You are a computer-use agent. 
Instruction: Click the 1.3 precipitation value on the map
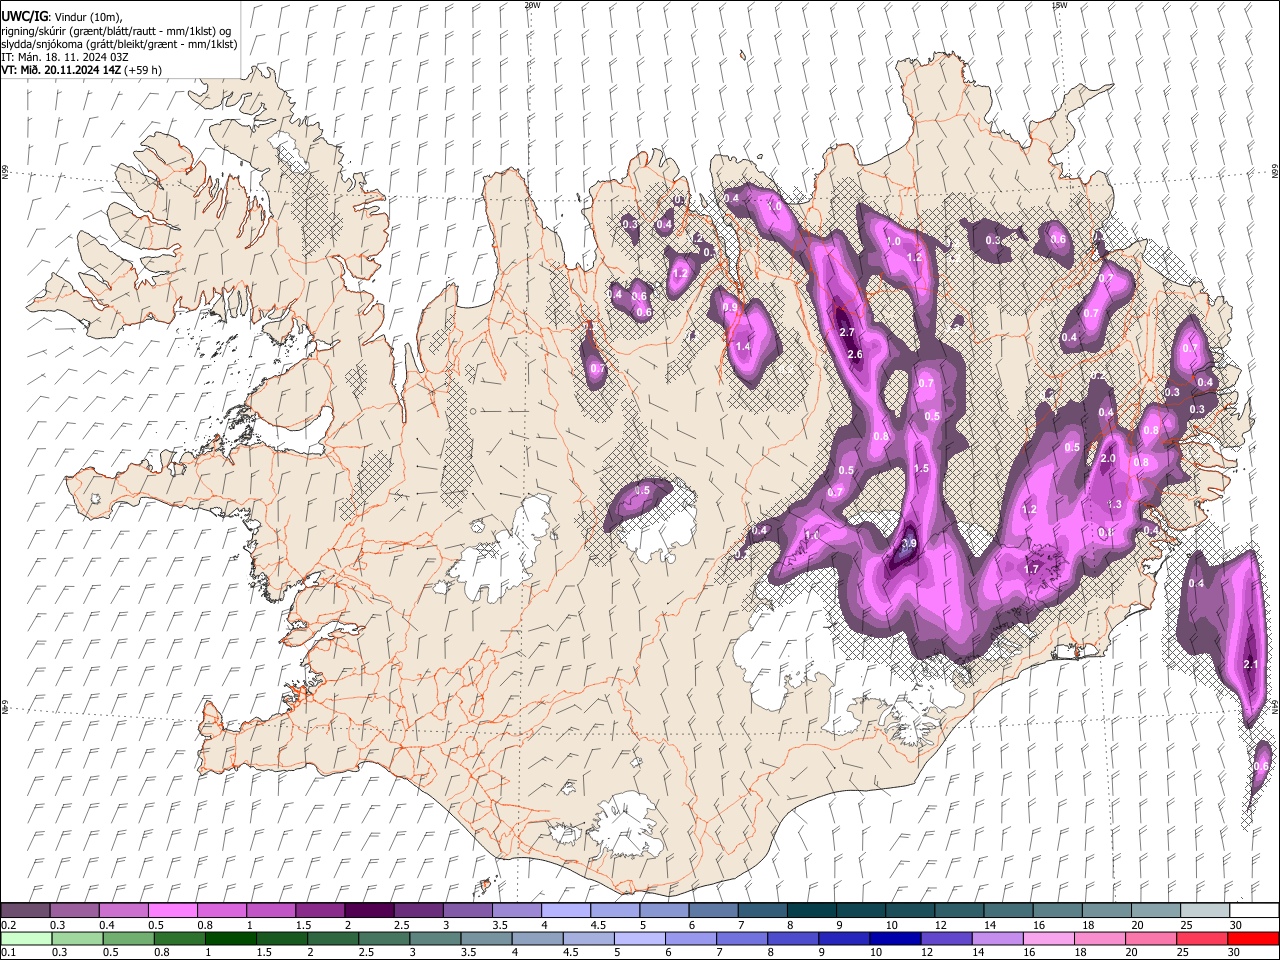point(1115,505)
